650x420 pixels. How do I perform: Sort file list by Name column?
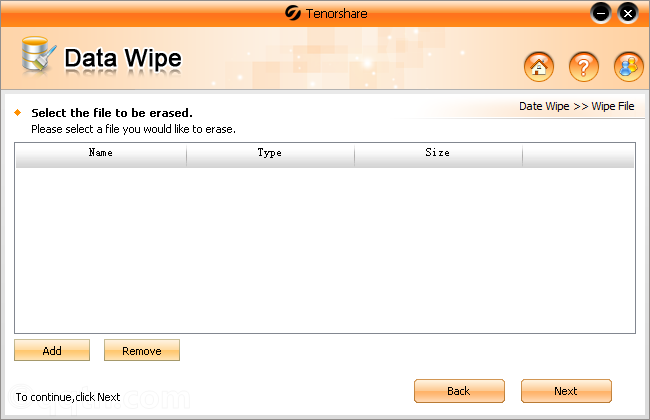click(x=100, y=153)
